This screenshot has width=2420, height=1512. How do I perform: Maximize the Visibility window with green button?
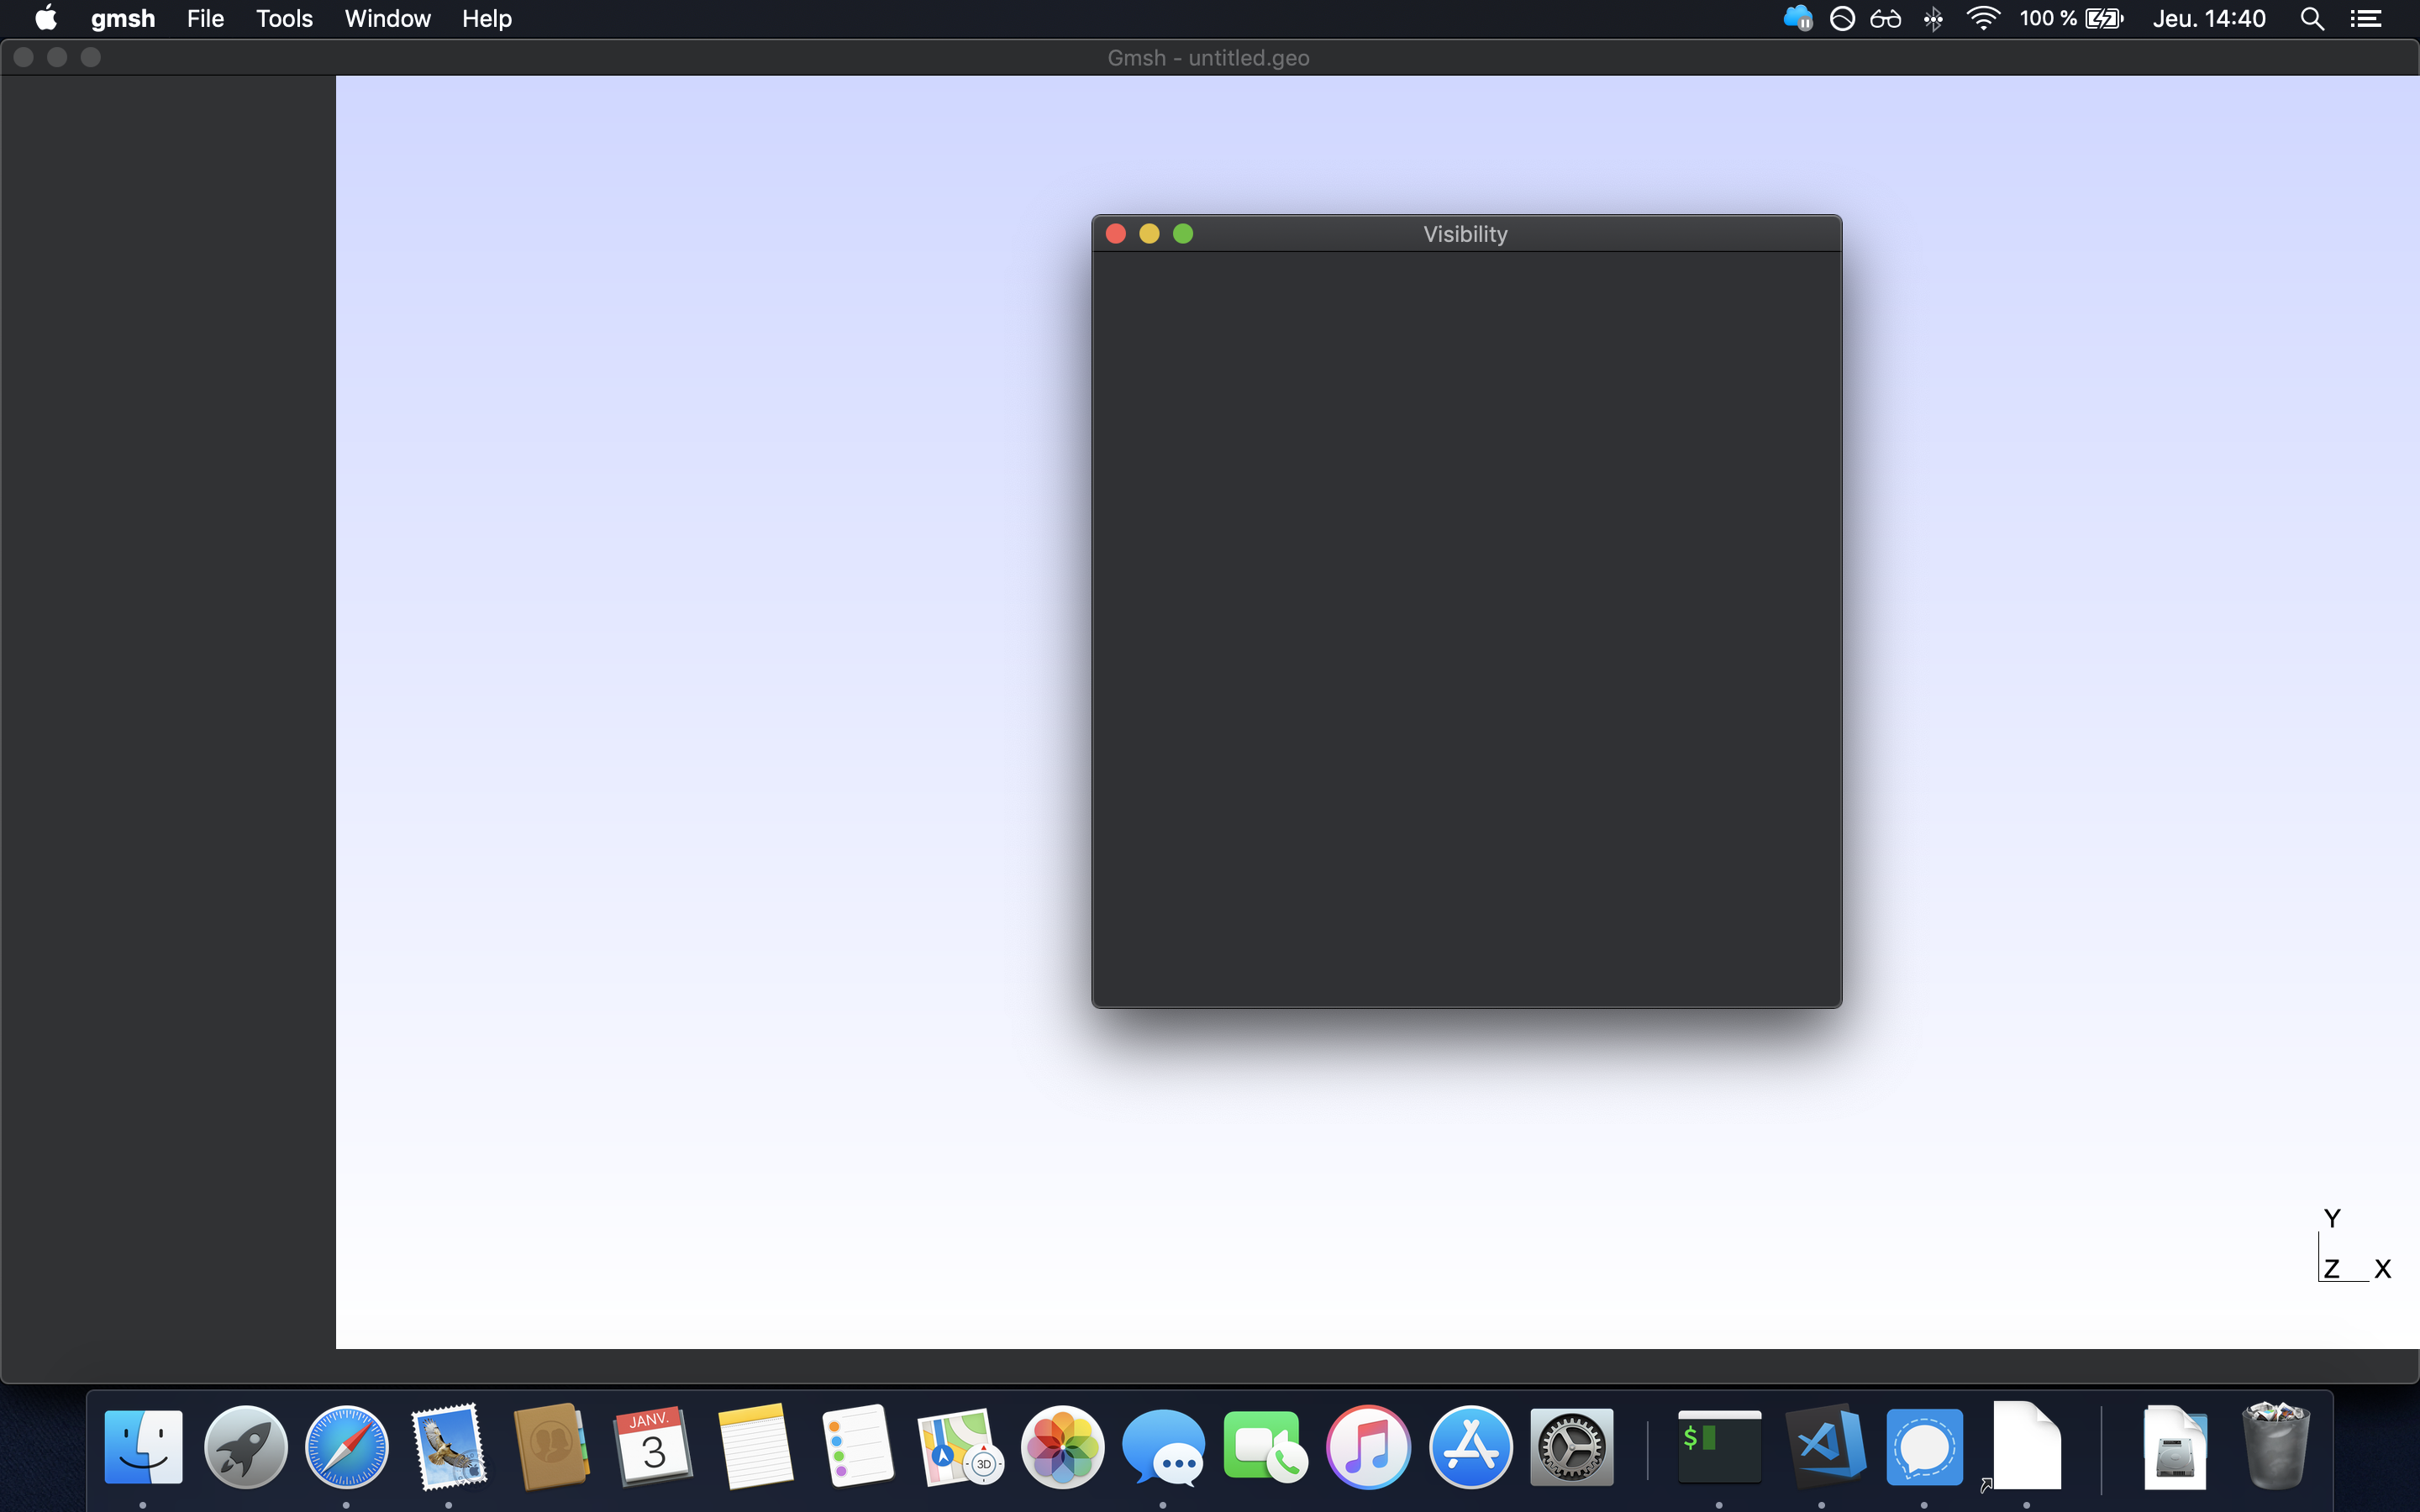tap(1183, 234)
